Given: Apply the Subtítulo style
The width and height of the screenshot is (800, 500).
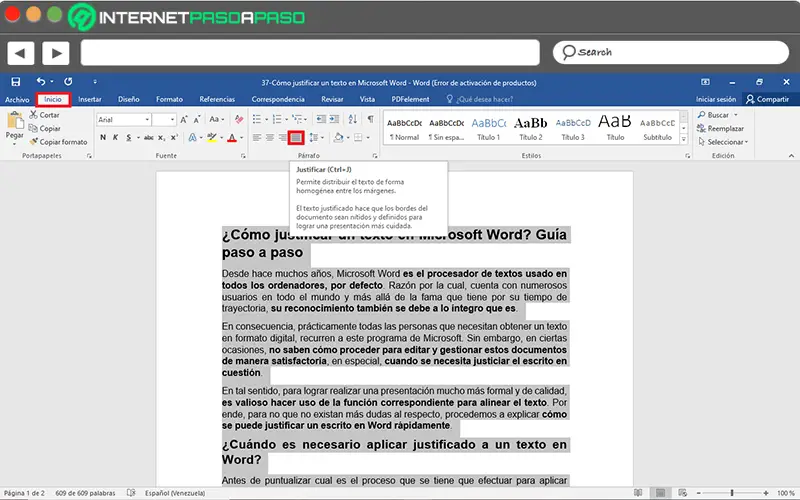Looking at the screenshot, I should click(x=657, y=129).
